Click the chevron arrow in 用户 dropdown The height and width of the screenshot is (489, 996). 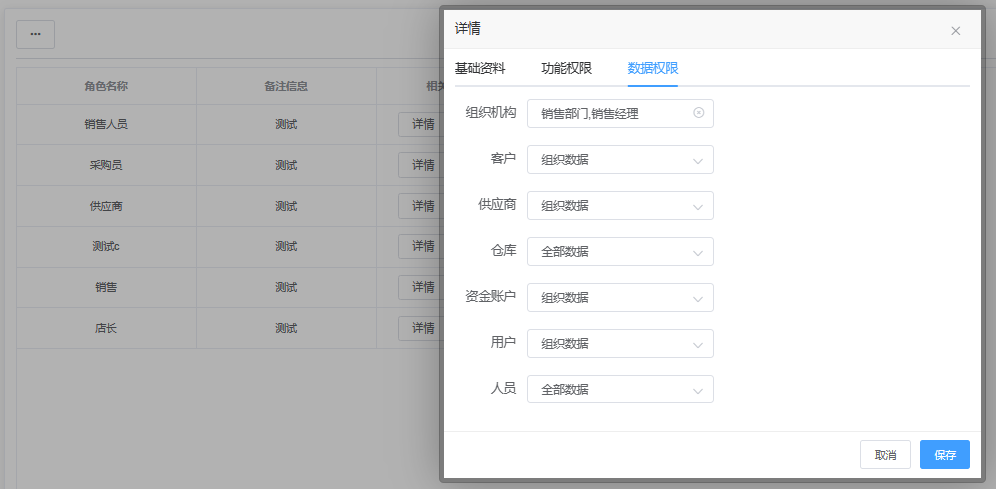pos(698,344)
